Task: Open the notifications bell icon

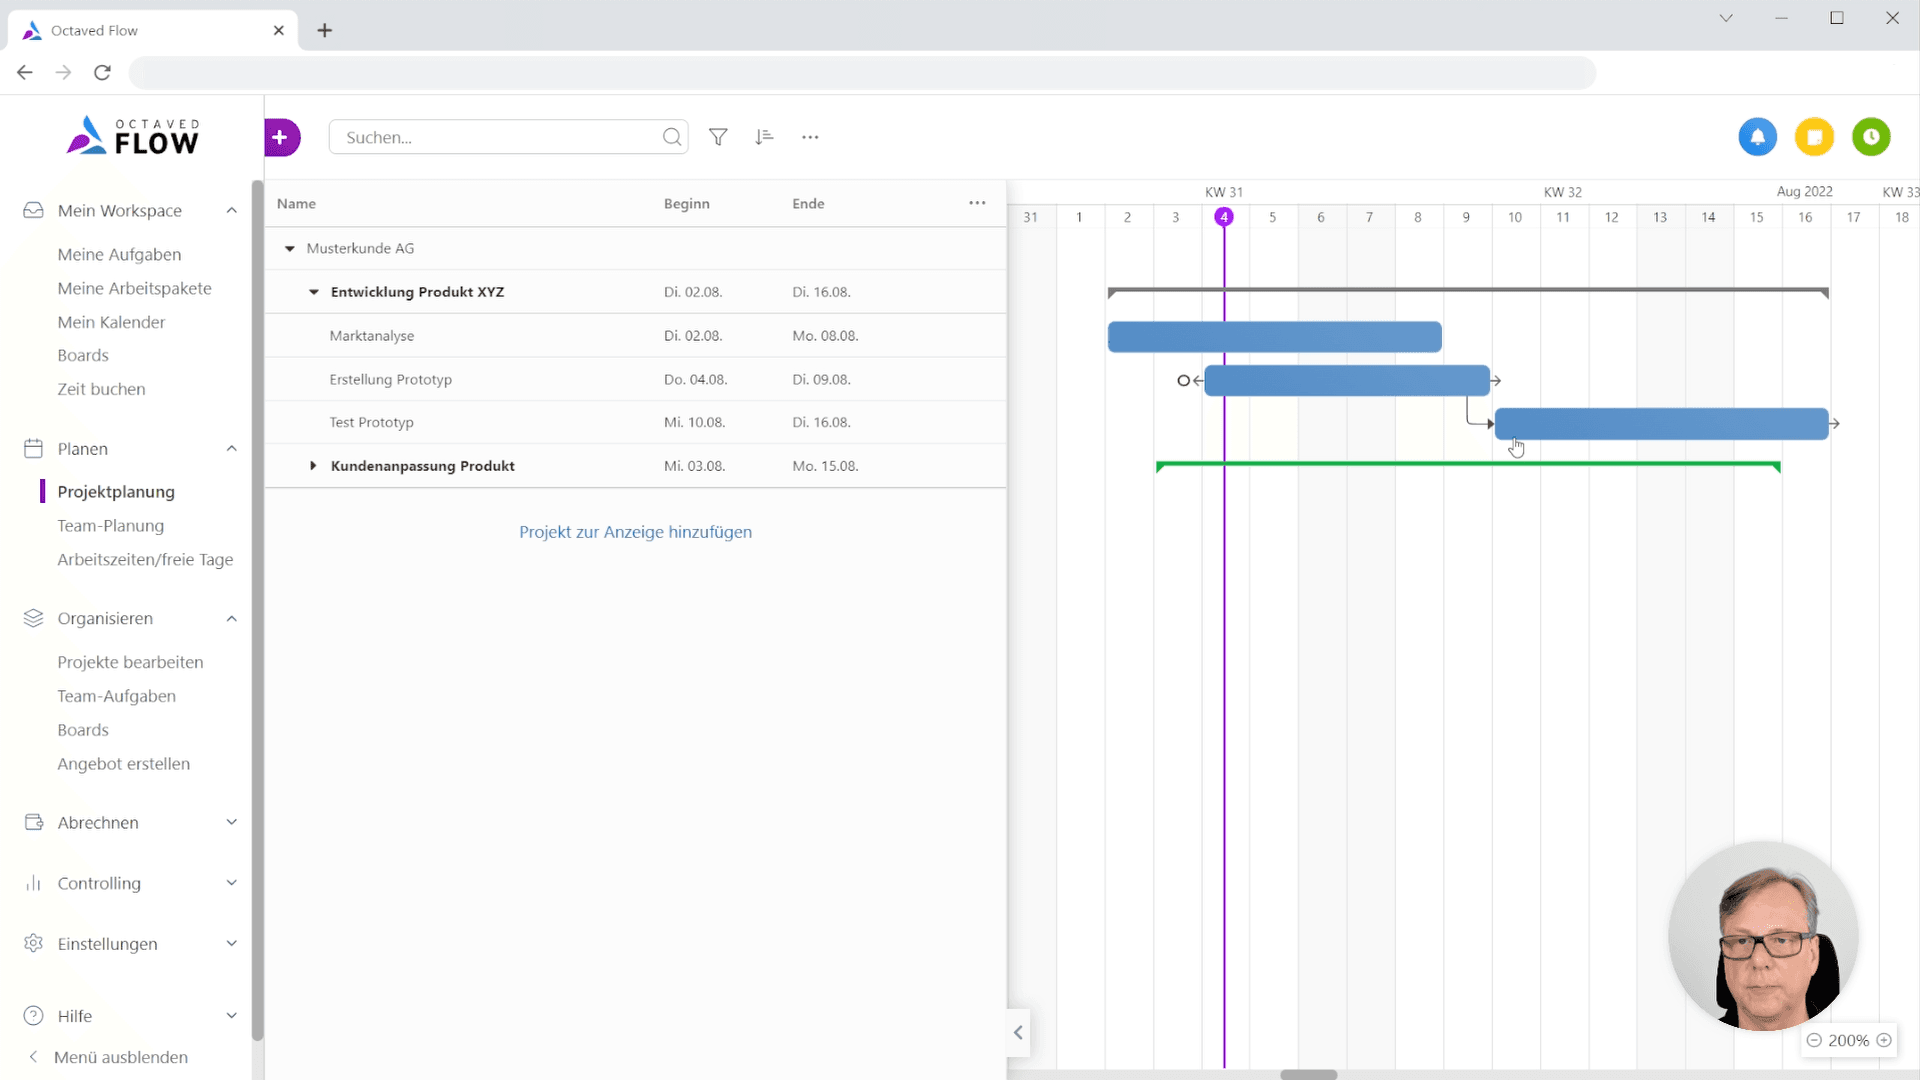Action: click(x=1758, y=137)
